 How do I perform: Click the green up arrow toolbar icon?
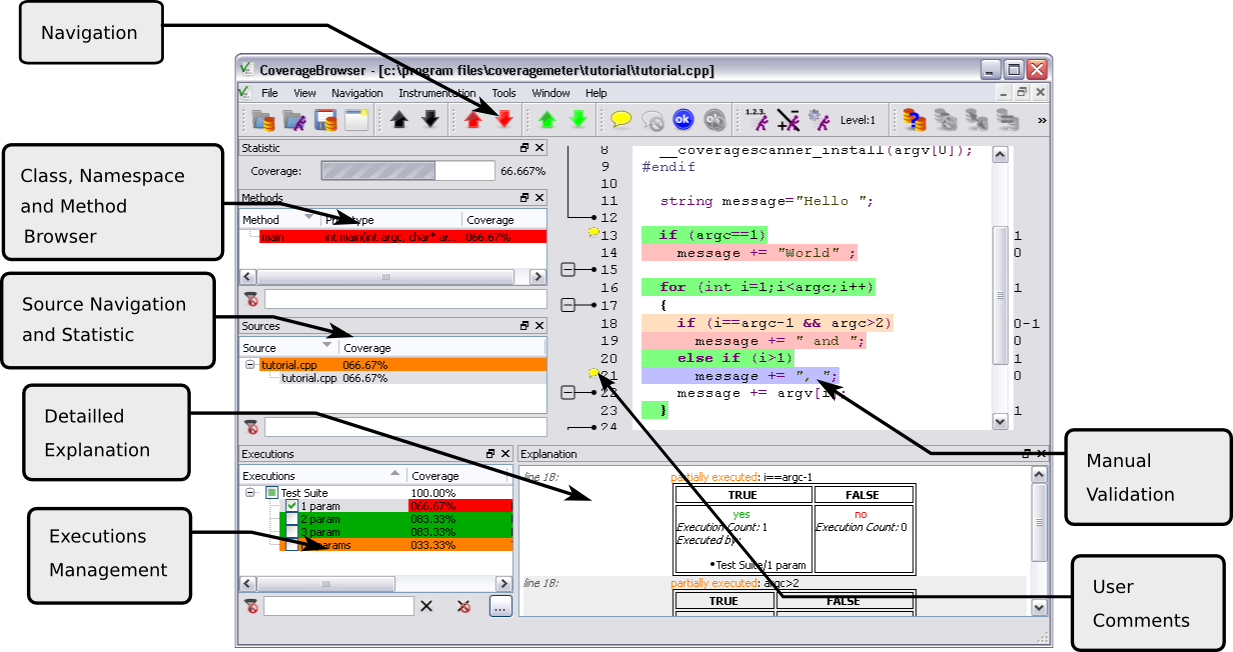click(547, 120)
